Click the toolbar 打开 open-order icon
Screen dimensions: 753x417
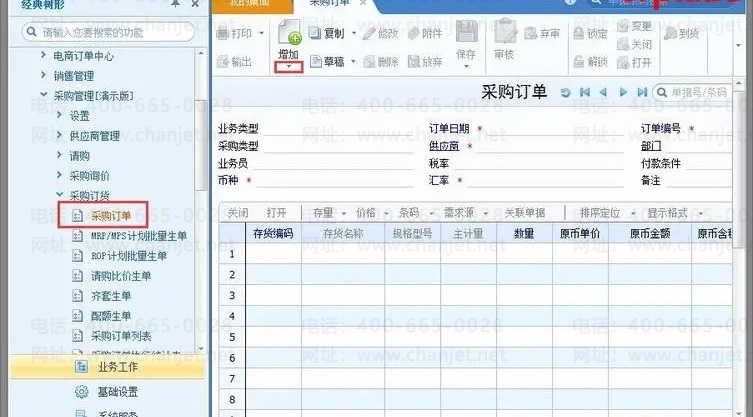coord(623,62)
